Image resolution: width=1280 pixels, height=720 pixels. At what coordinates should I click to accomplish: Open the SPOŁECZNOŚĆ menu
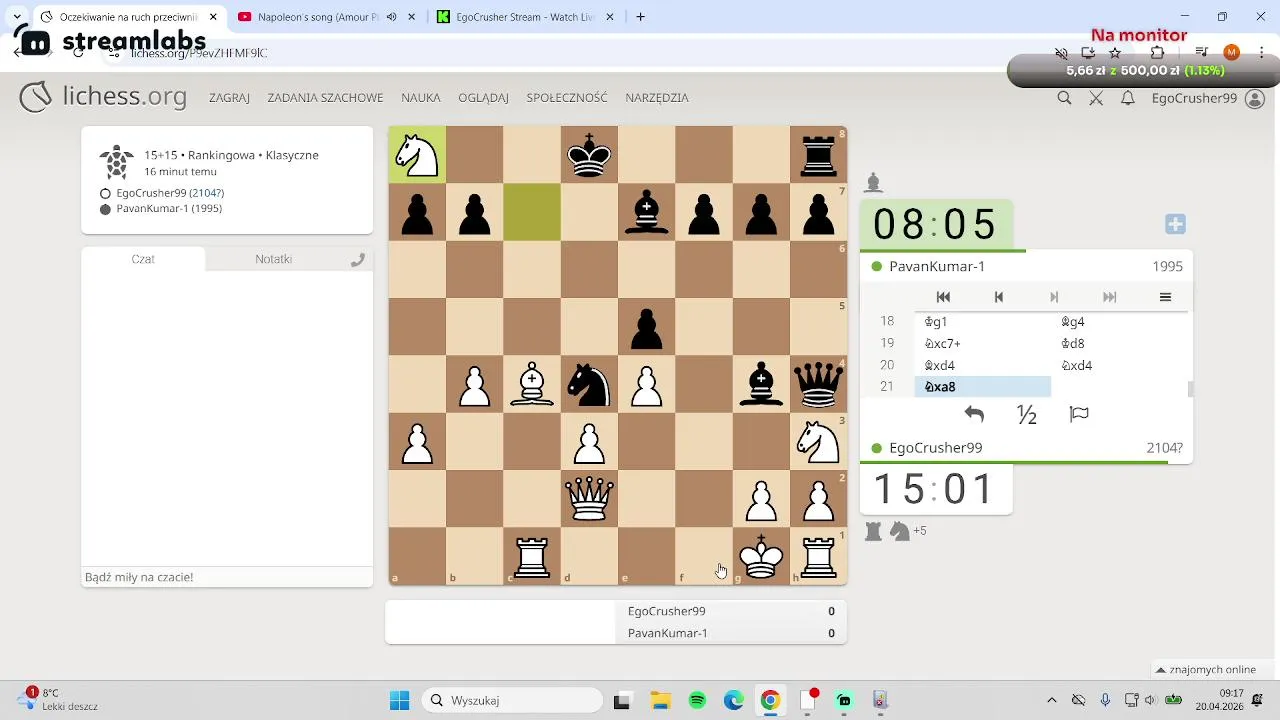(x=567, y=98)
